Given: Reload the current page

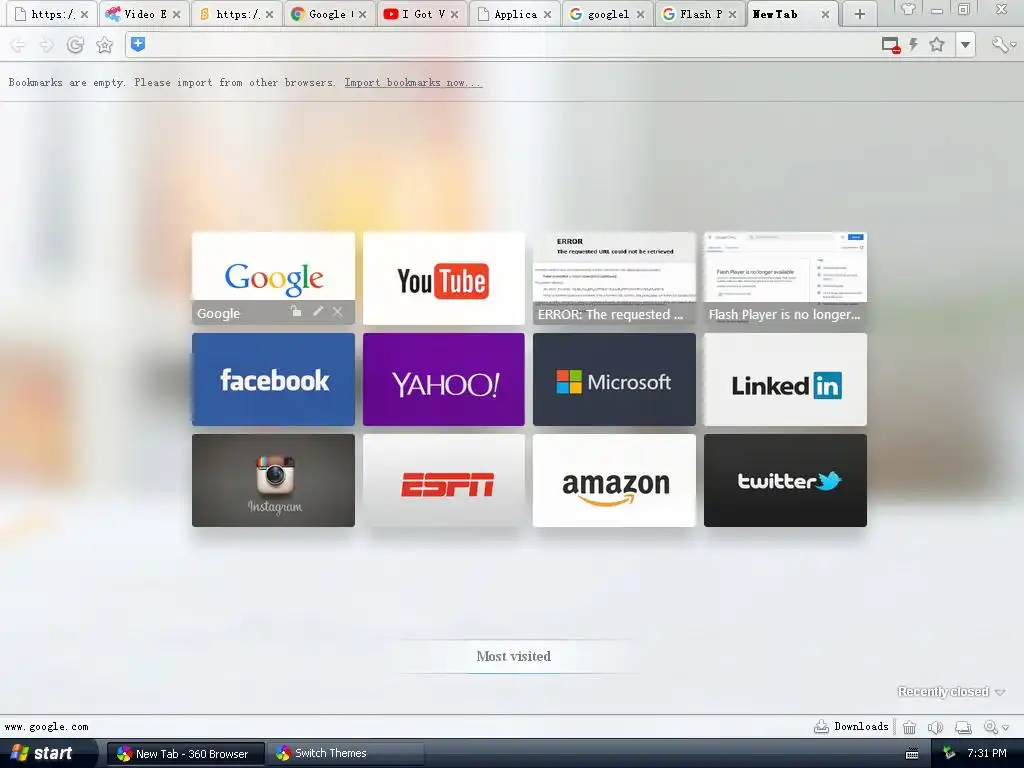Looking at the screenshot, I should click(76, 45).
